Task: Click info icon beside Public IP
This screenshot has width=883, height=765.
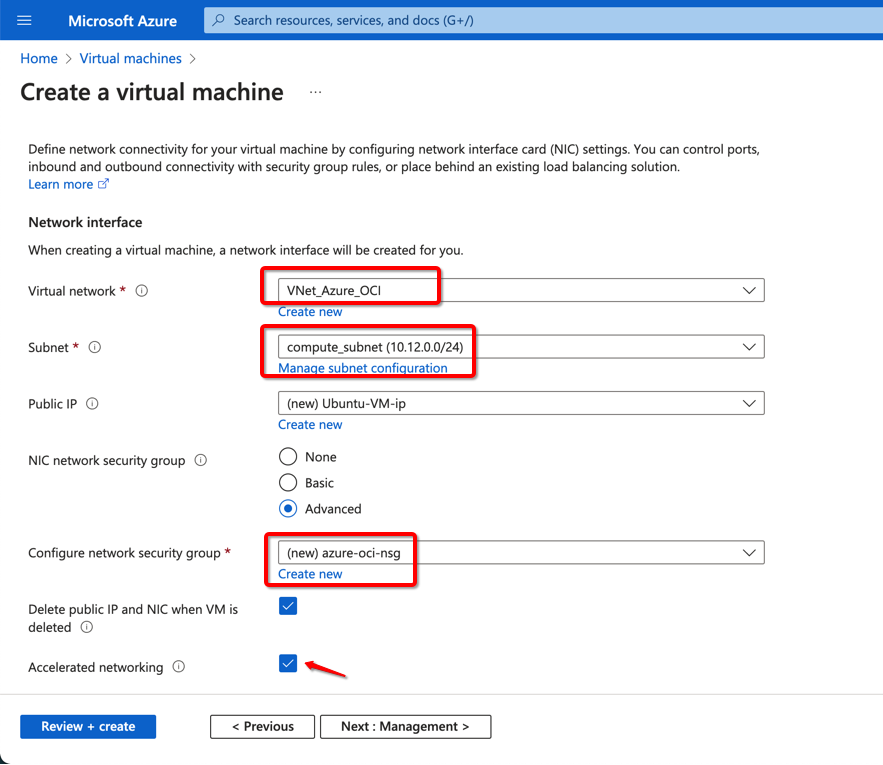Action: [92, 404]
